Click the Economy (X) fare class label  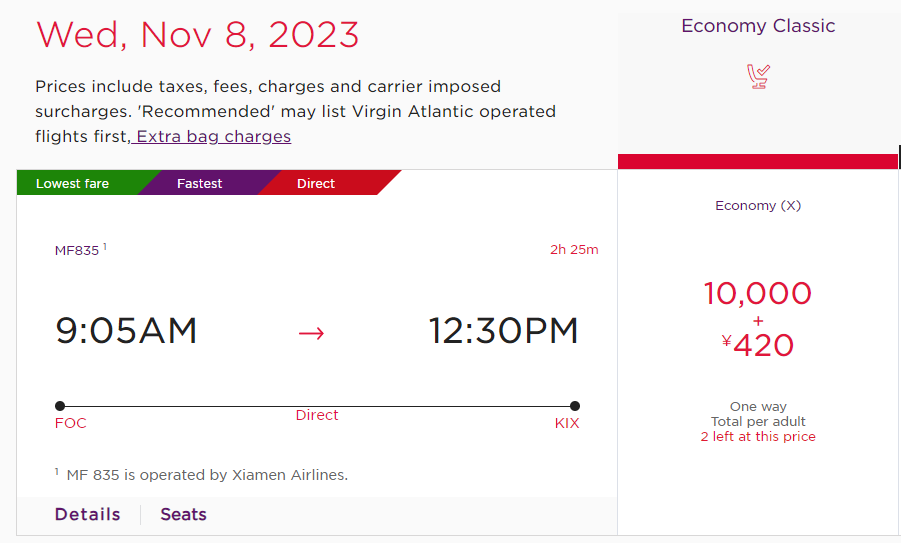click(758, 206)
